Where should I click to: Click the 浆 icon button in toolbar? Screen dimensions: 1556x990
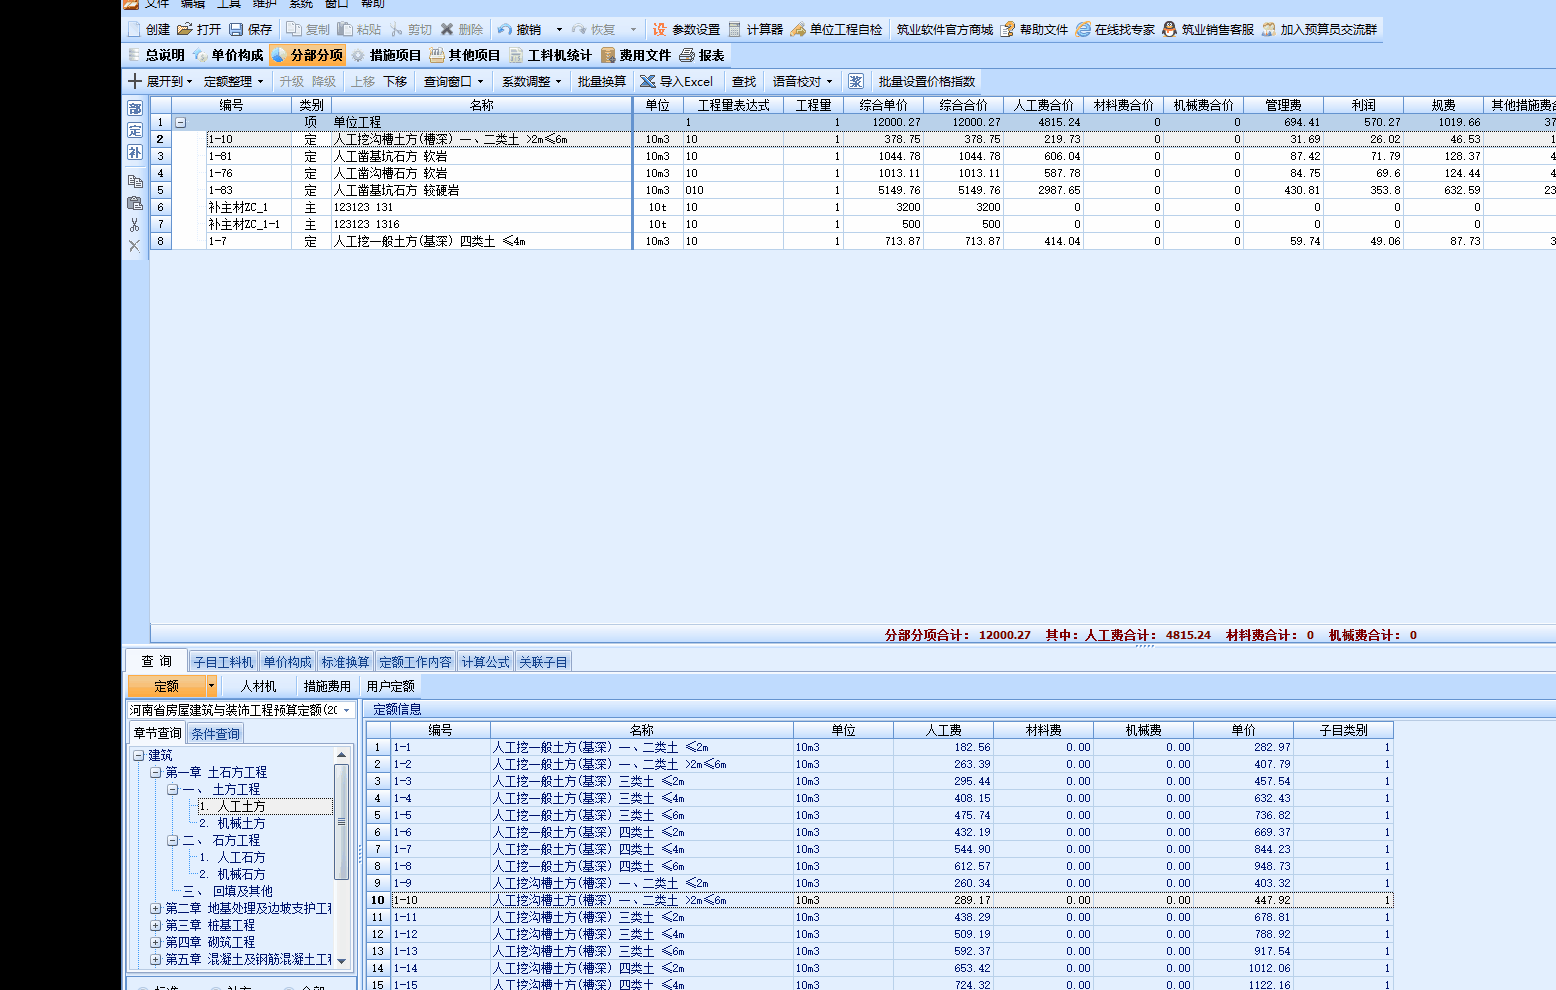coord(856,82)
